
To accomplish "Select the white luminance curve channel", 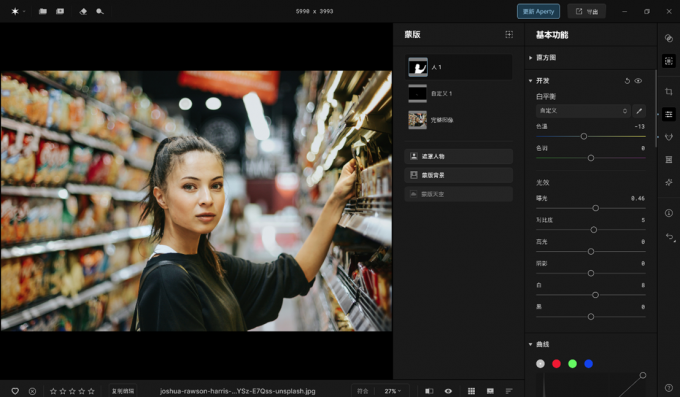I will [540, 364].
